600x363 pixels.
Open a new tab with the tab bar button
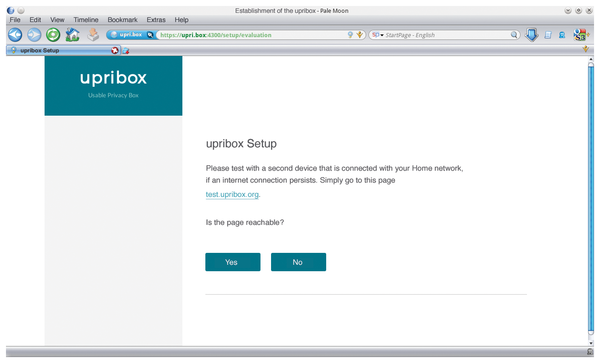(x=126, y=50)
